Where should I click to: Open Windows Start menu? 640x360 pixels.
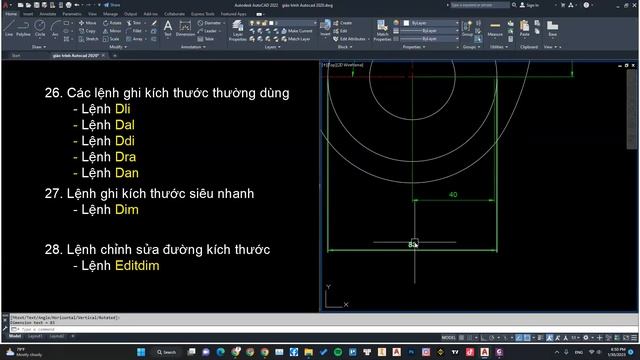[141, 352]
